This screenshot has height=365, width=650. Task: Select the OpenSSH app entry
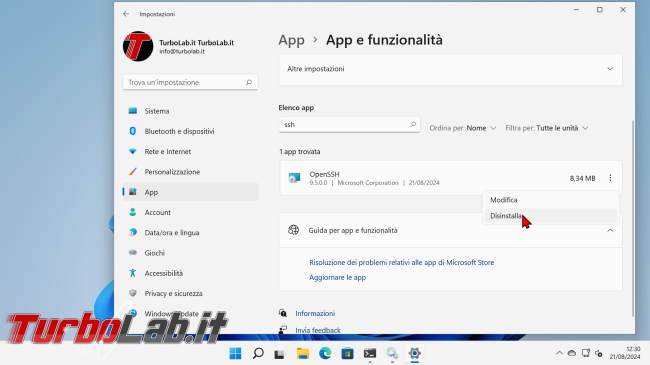[451, 178]
